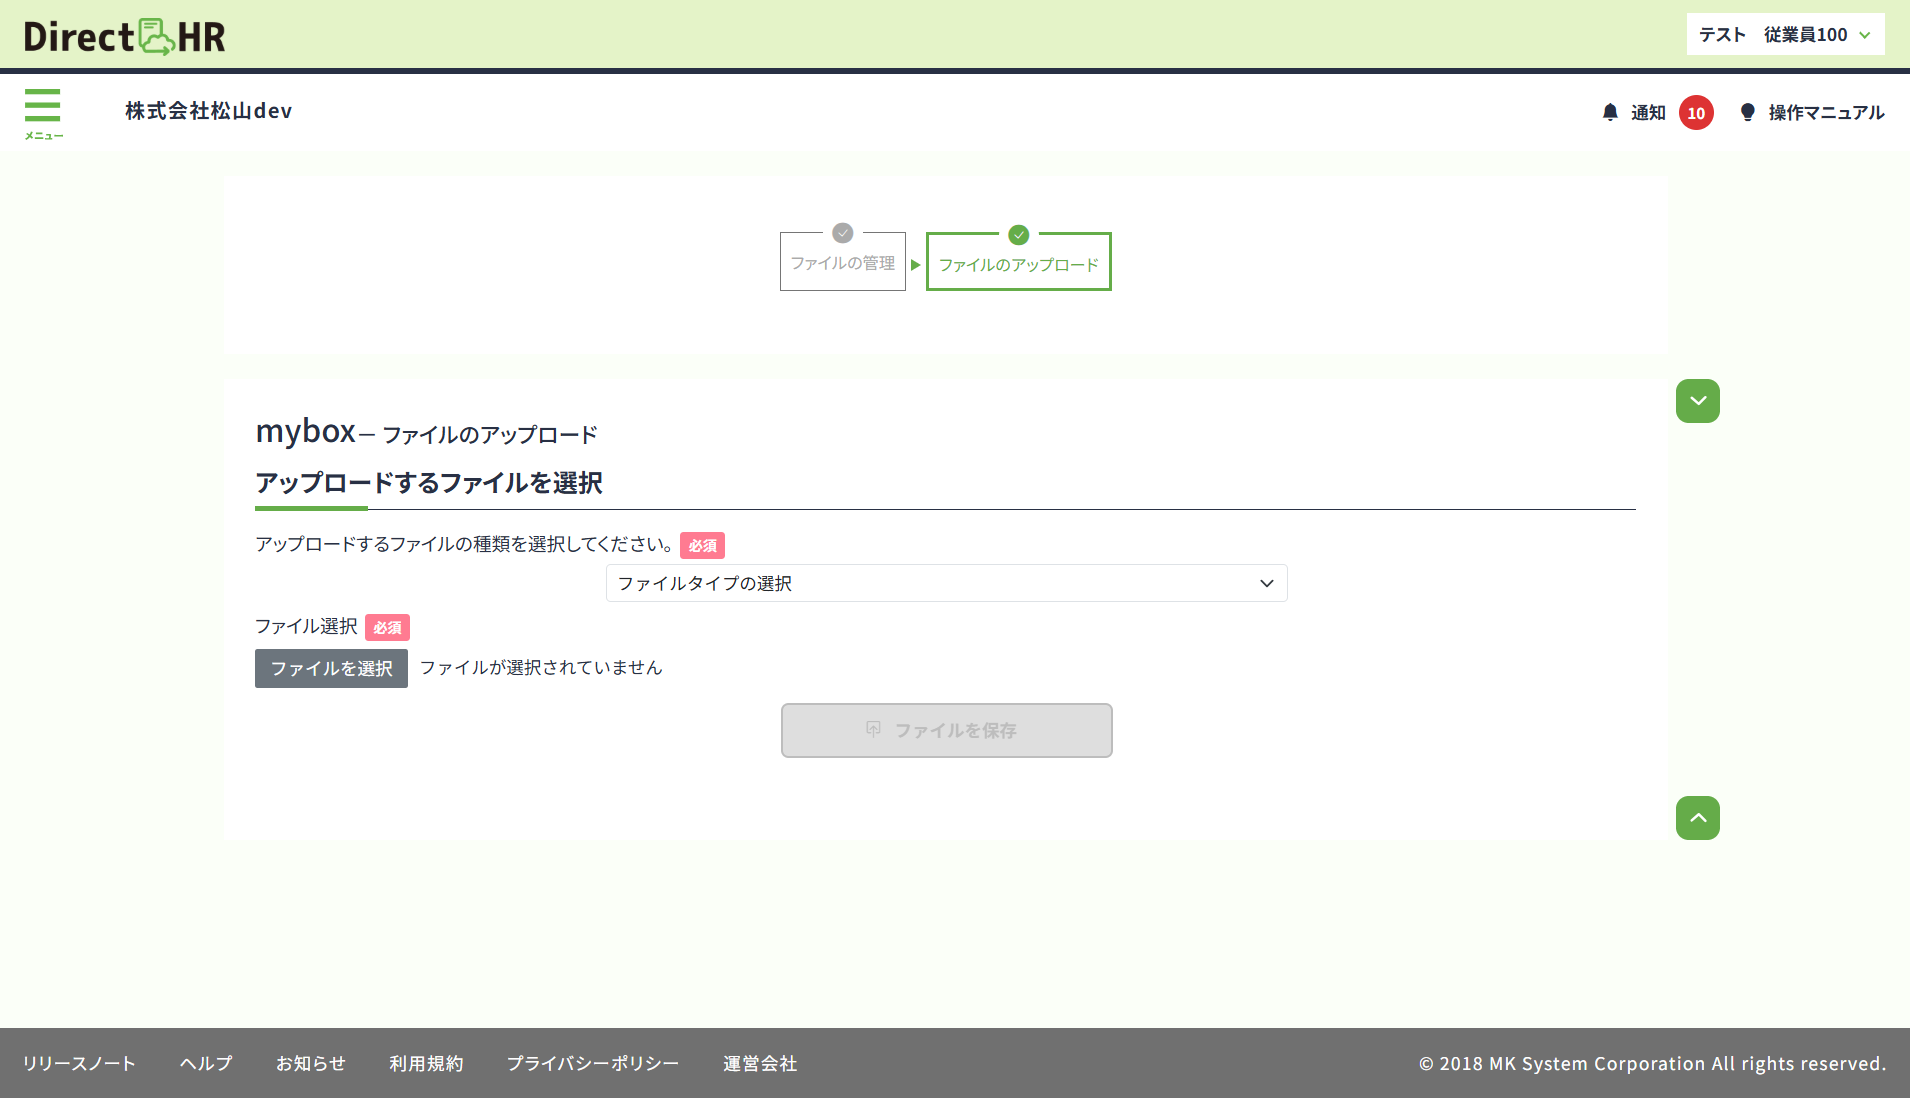Open the プライバシーポリシー footer link

click(592, 1063)
